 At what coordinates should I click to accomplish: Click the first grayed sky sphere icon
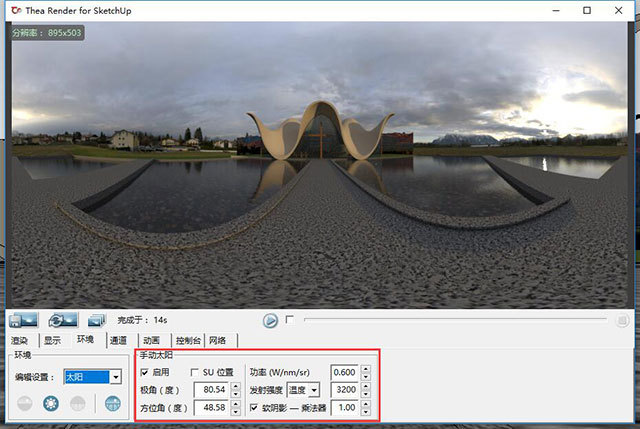(x=25, y=404)
